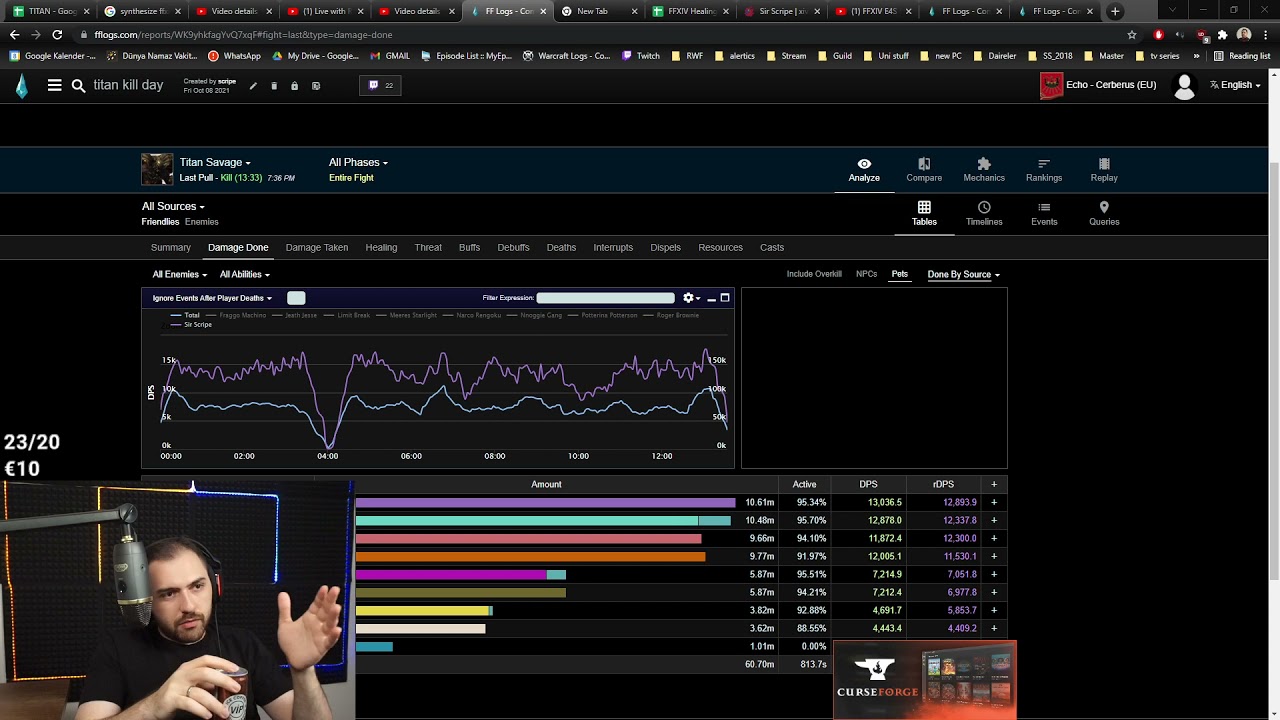The height and width of the screenshot is (720, 1280).
Task: Expand the Titan Savage fight dropdown
Action: tap(215, 162)
